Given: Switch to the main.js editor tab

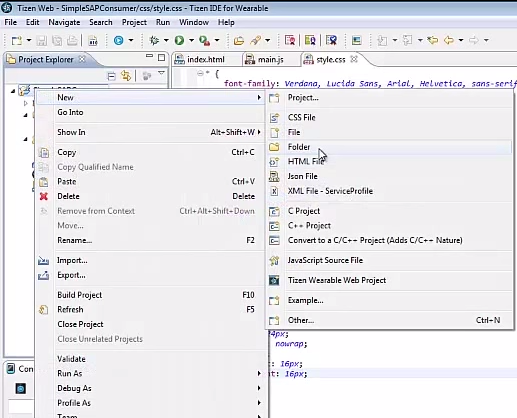Looking at the screenshot, I should click(270, 60).
